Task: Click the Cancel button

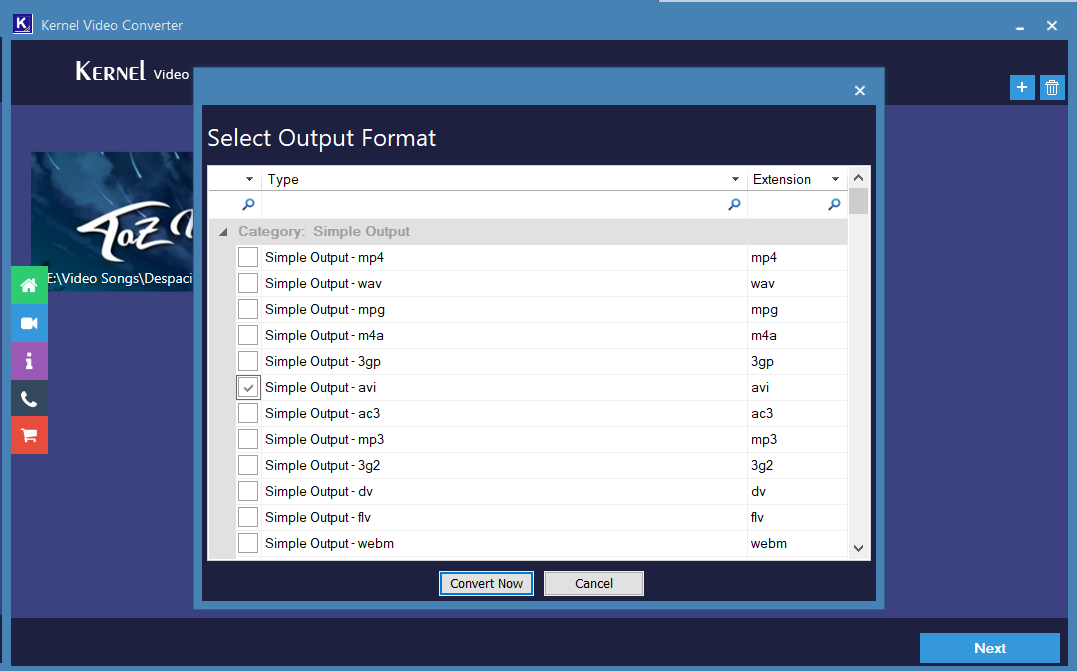Action: [593, 584]
